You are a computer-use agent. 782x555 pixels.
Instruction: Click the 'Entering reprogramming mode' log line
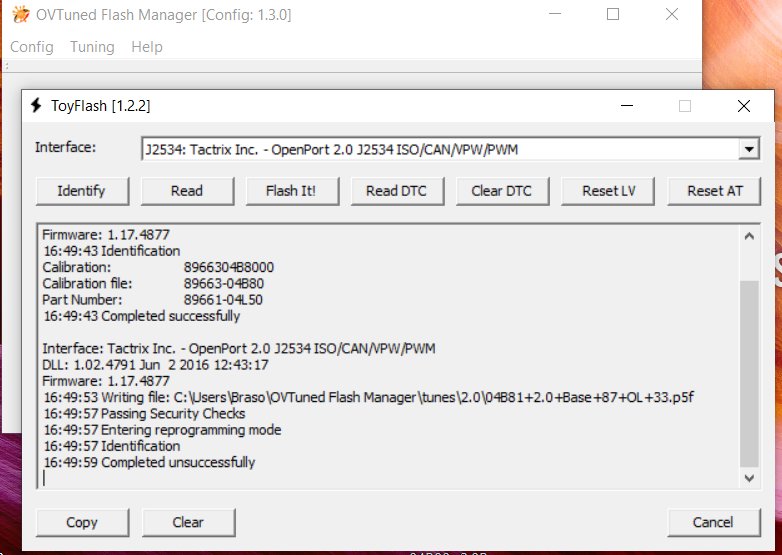click(x=163, y=430)
